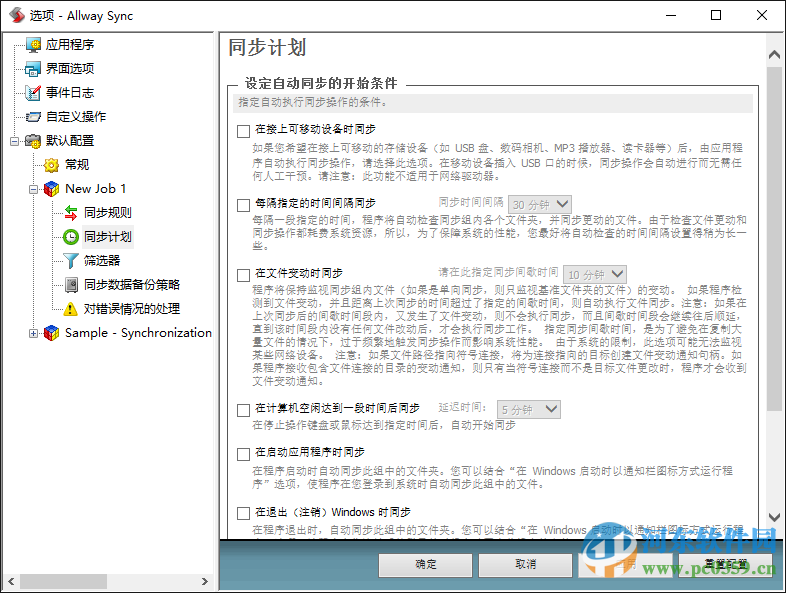Enable 在计算机空闲达到一段时间后同步 checkbox

(244, 410)
